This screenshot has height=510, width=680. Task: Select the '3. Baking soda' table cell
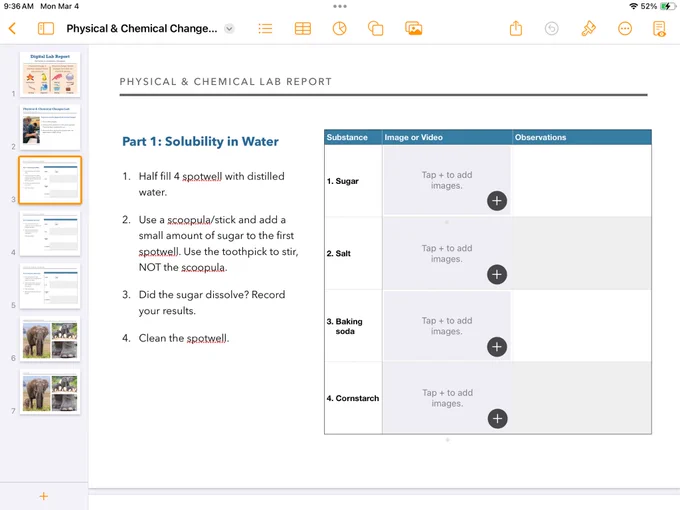click(x=353, y=326)
